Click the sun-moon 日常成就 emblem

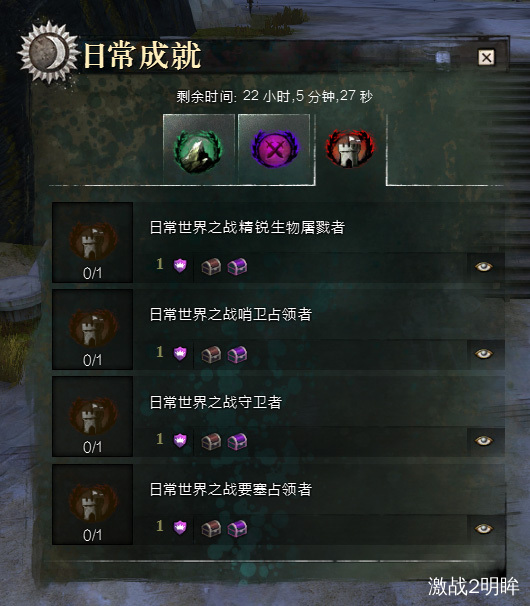[x=49, y=52]
